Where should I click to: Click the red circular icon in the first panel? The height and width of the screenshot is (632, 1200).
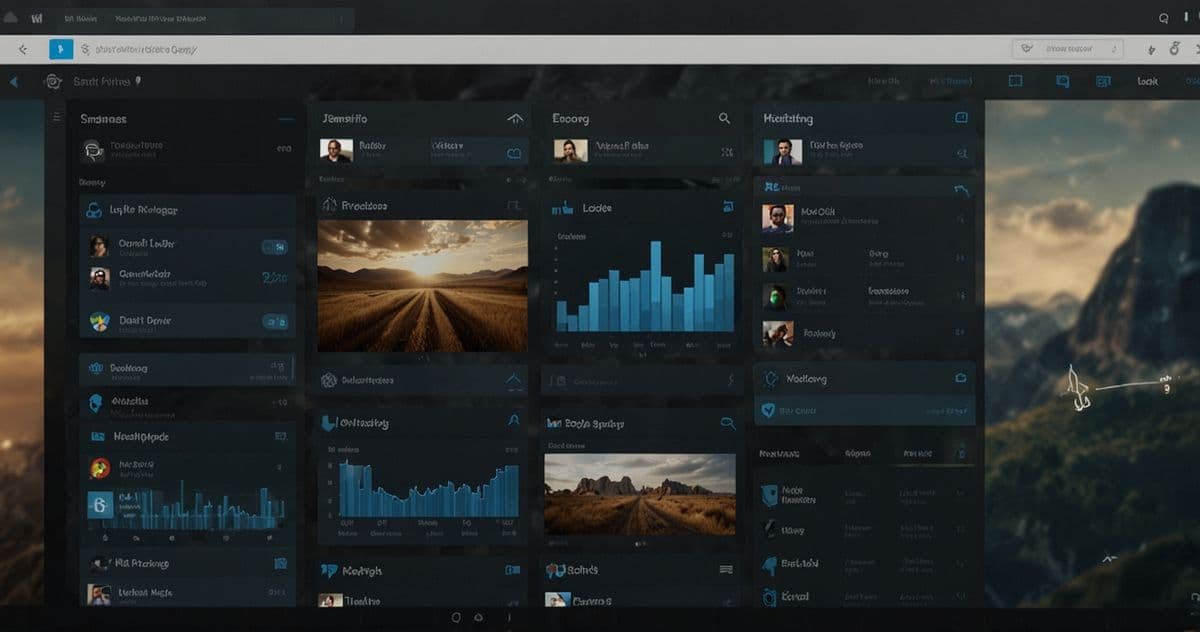(x=99, y=467)
